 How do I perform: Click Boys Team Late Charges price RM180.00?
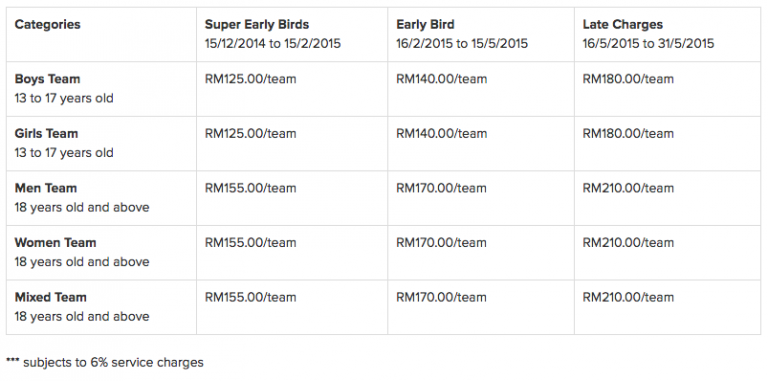point(628,79)
